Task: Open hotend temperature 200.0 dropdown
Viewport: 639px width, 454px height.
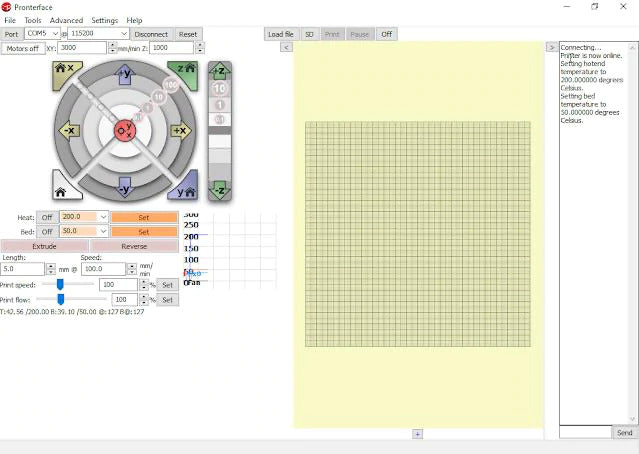Action: click(103, 217)
